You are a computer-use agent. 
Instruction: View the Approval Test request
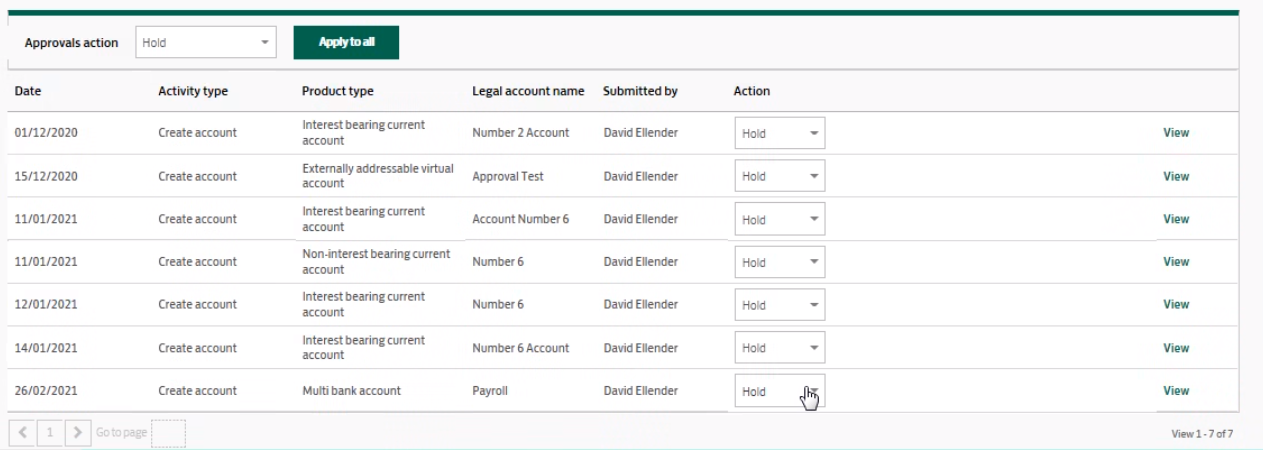pyautogui.click(x=1176, y=176)
